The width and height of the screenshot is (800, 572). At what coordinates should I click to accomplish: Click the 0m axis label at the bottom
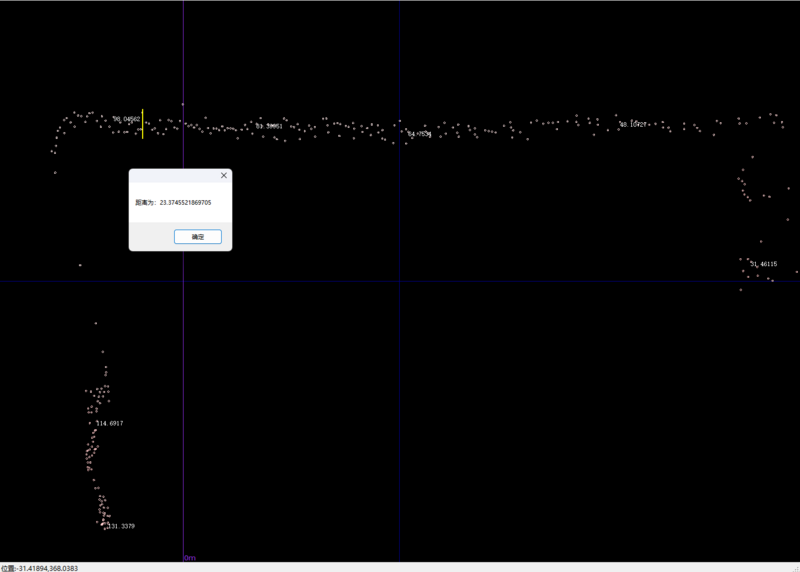(x=190, y=557)
